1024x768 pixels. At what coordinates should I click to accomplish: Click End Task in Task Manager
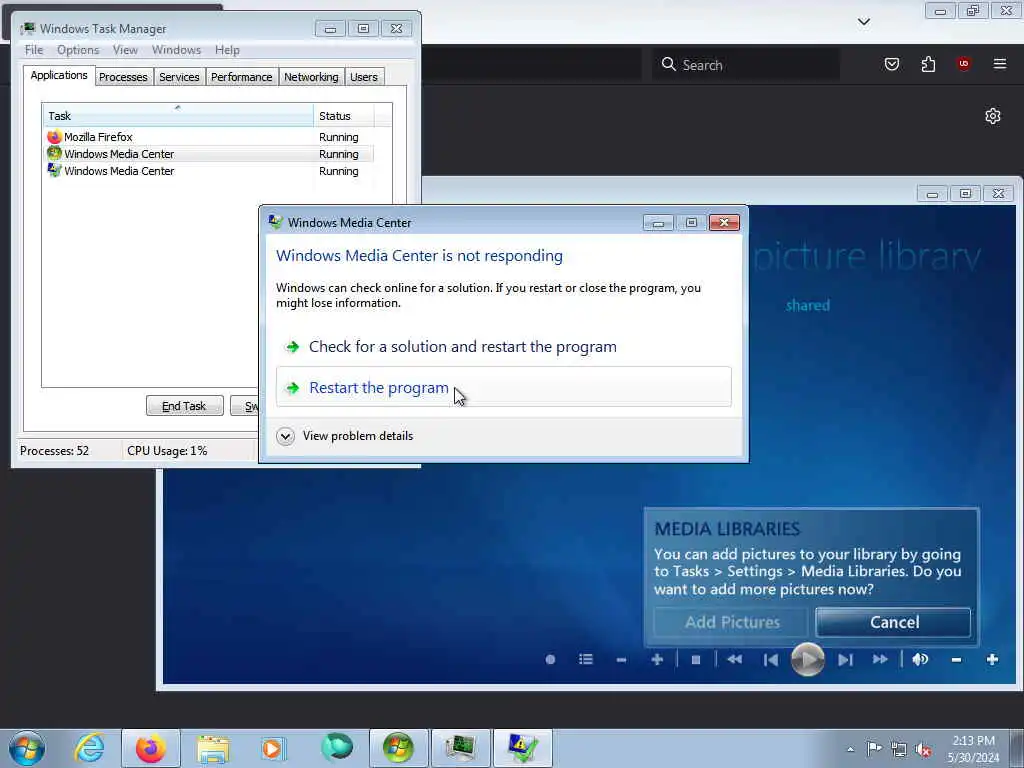[x=184, y=406]
